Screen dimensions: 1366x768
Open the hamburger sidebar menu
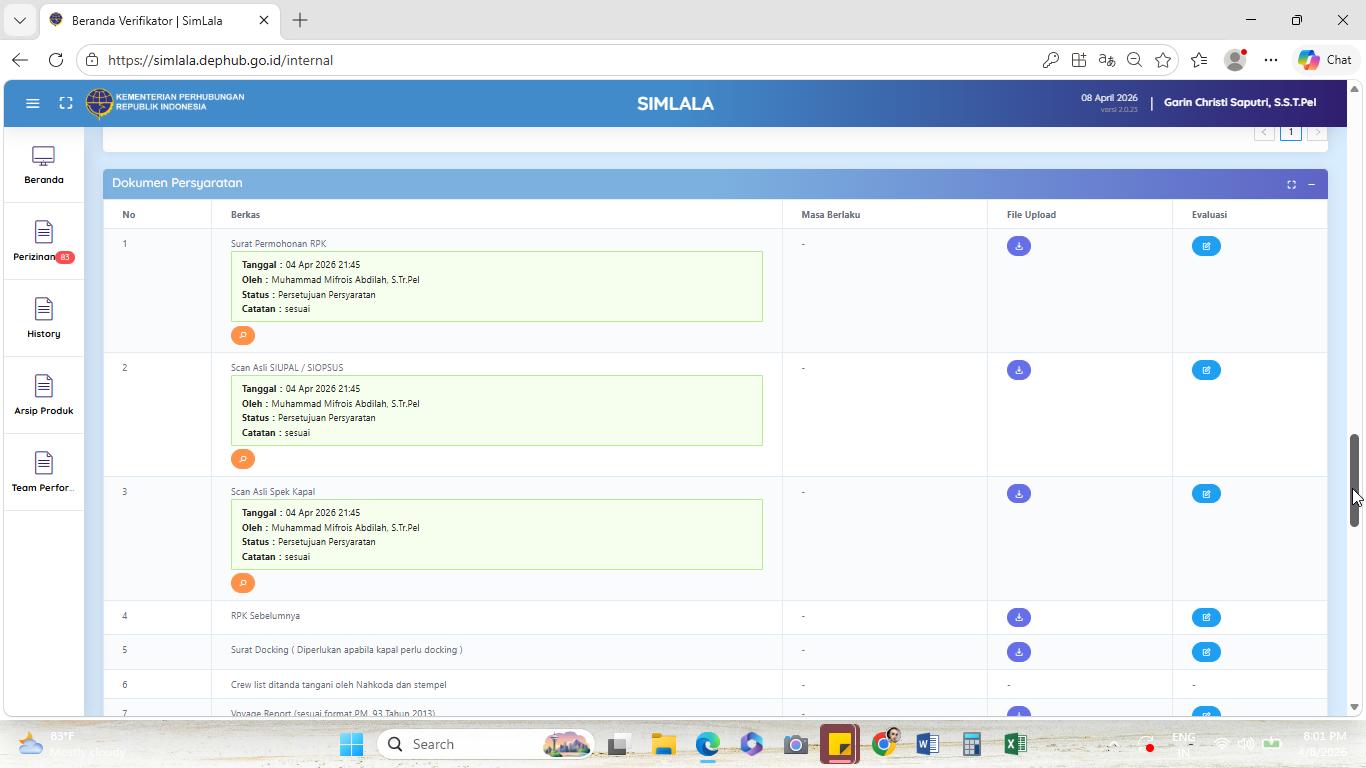pyautogui.click(x=32, y=103)
